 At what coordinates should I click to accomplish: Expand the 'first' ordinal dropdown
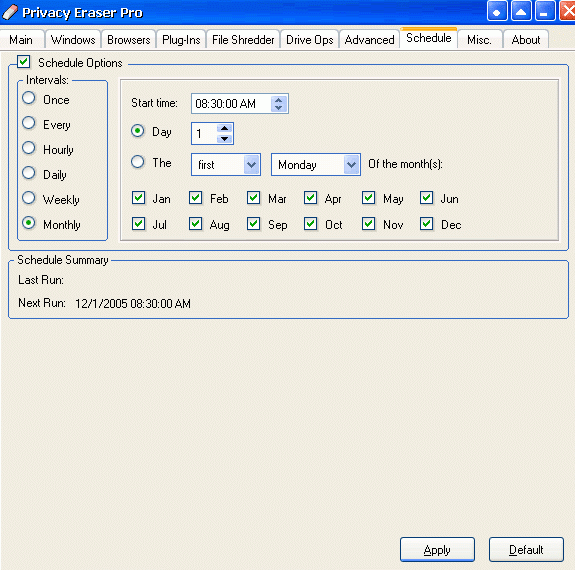(x=251, y=165)
